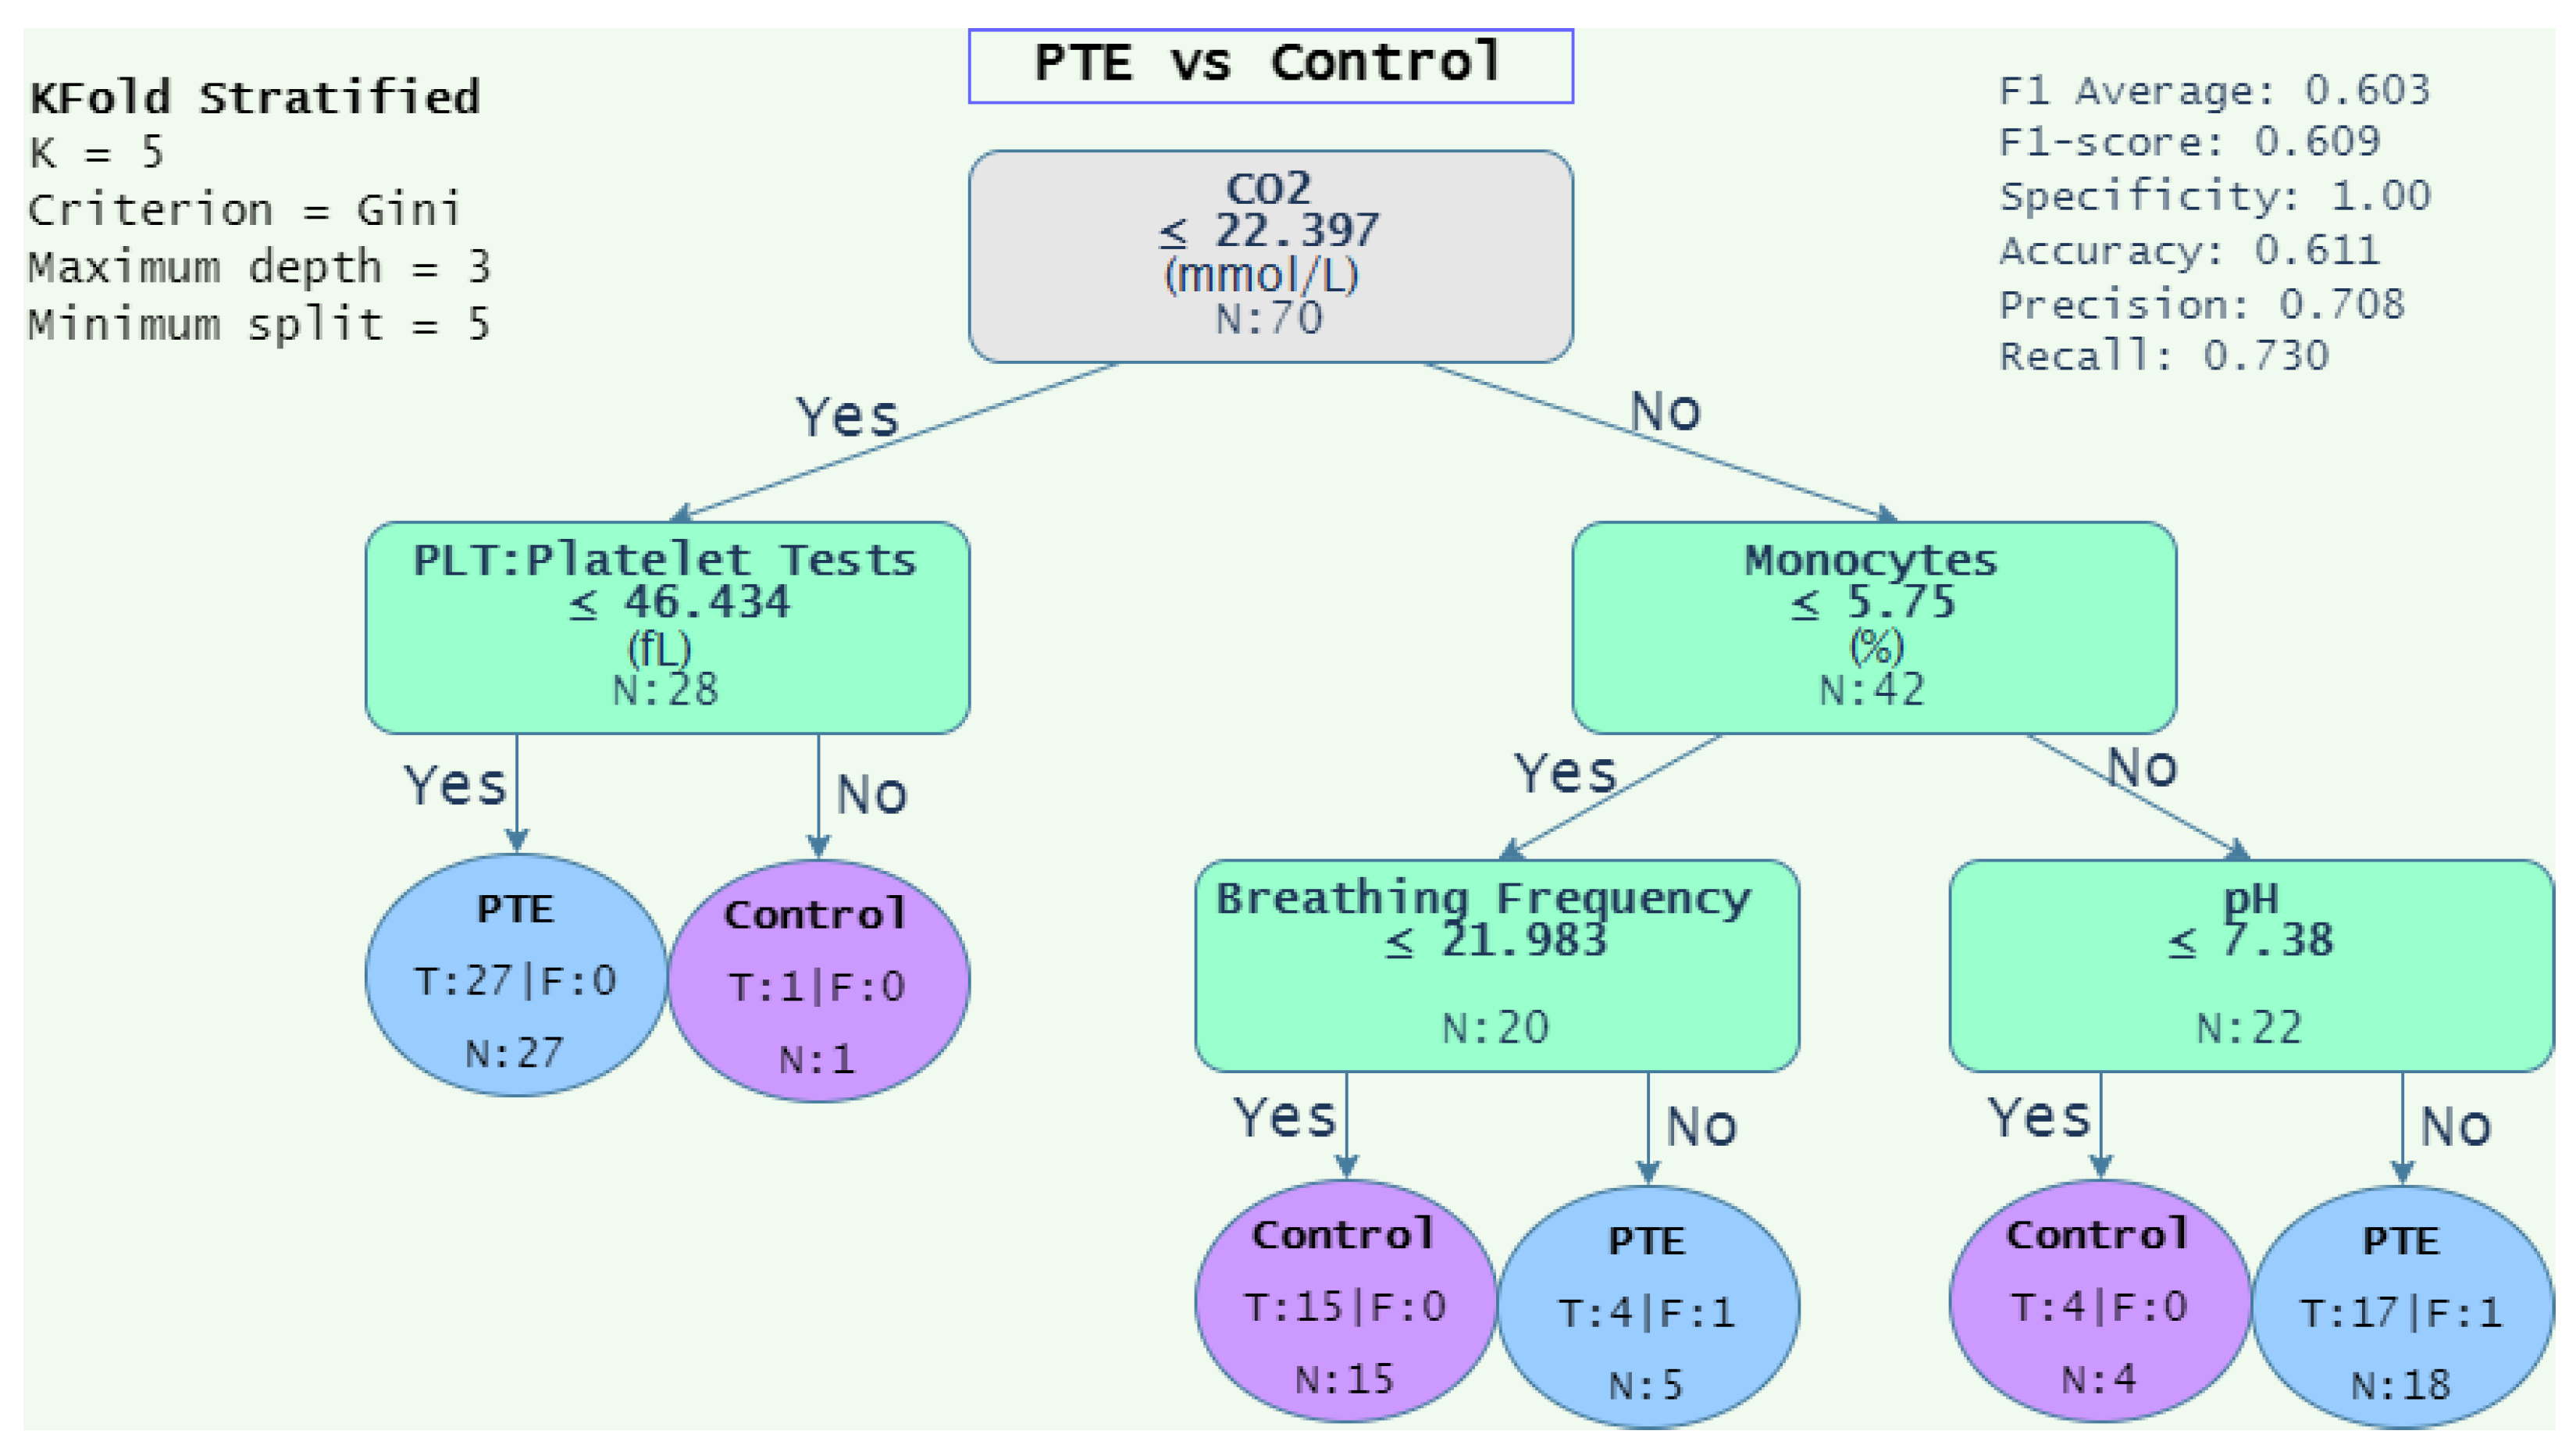The height and width of the screenshot is (1452, 2576).
Task: Click the PTE leaf with N:27
Action: point(515,976)
